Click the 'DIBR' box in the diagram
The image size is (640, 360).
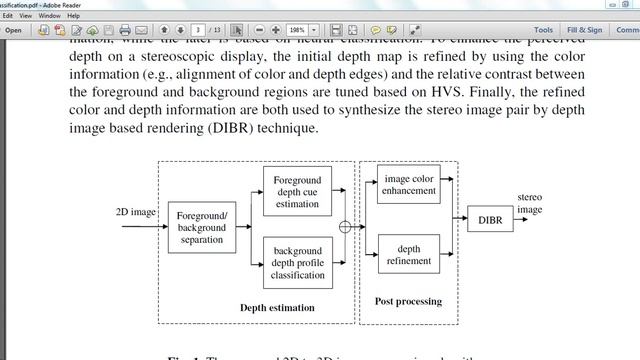(490, 220)
